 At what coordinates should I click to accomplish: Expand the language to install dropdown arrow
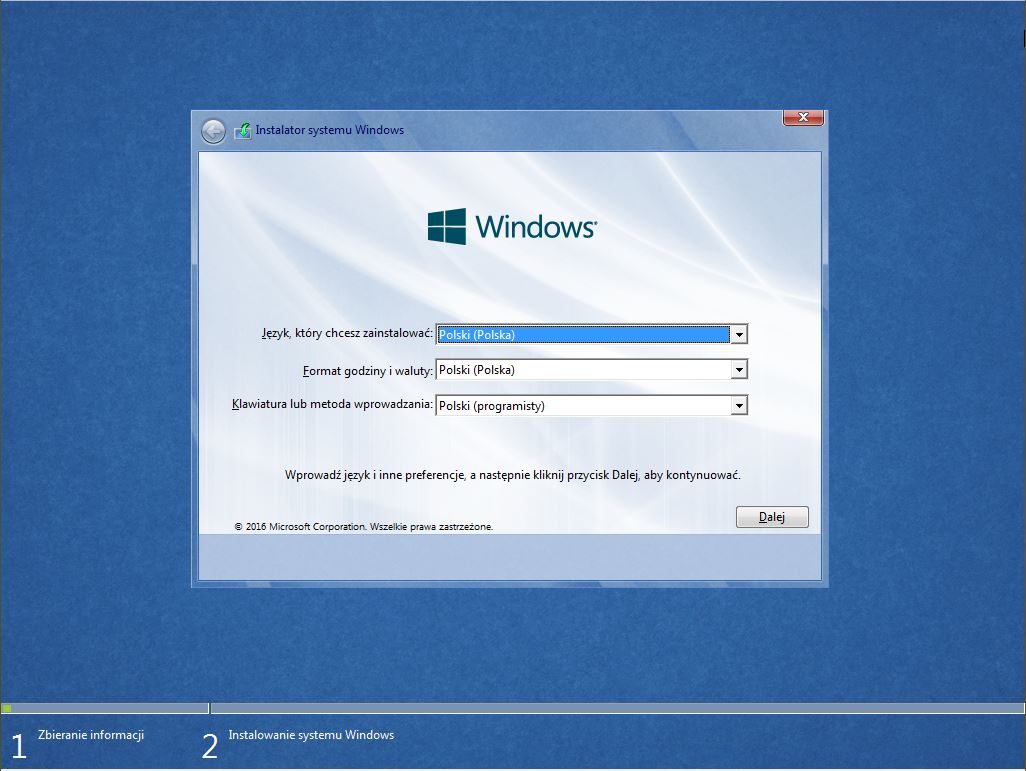(739, 335)
